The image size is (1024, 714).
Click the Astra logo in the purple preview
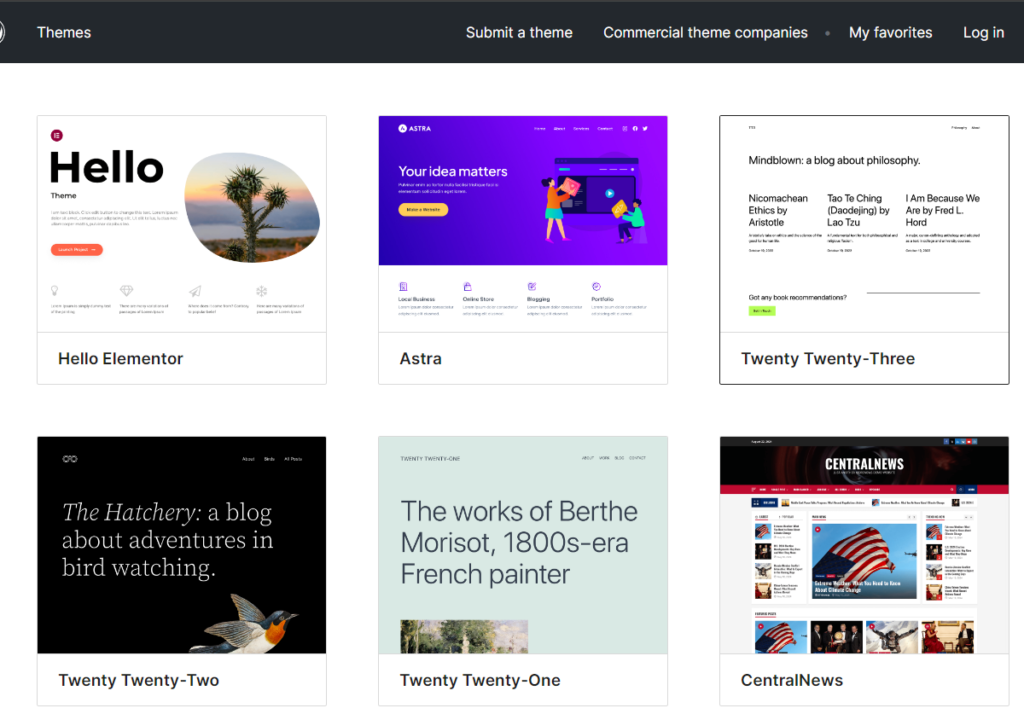(415, 128)
